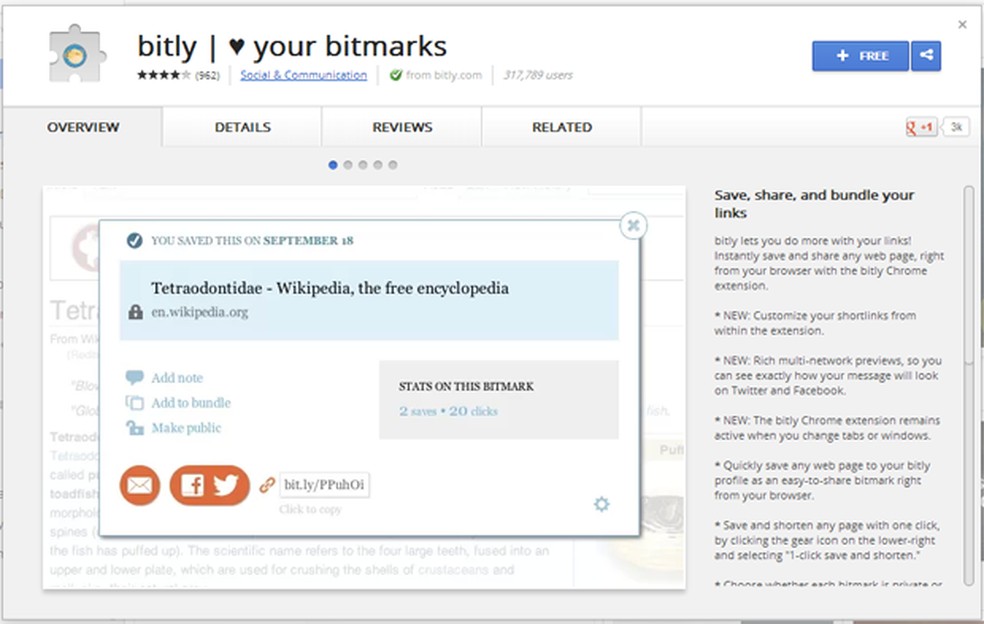Open the Social & Communication category link

pyautogui.click(x=304, y=75)
